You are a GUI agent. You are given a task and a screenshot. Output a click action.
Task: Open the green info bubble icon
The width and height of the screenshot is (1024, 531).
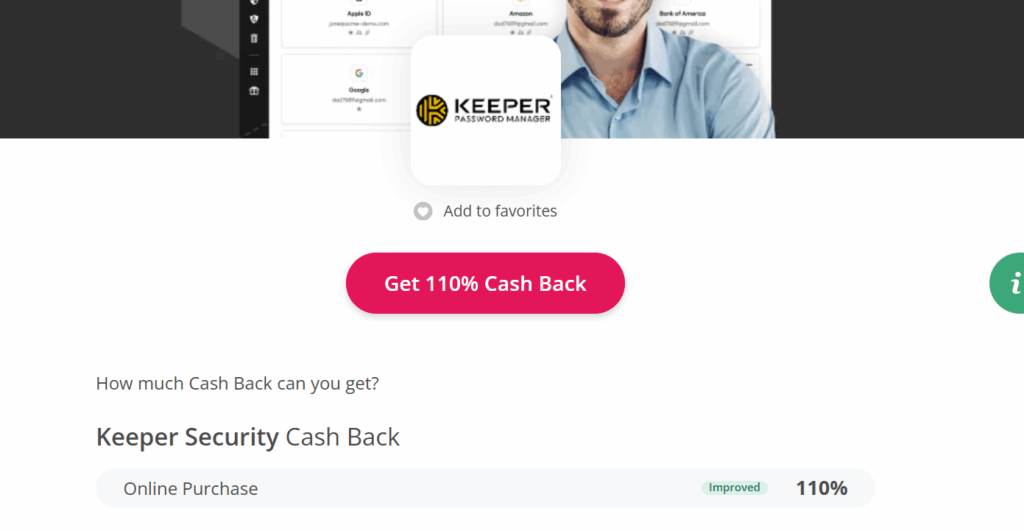coord(1007,283)
